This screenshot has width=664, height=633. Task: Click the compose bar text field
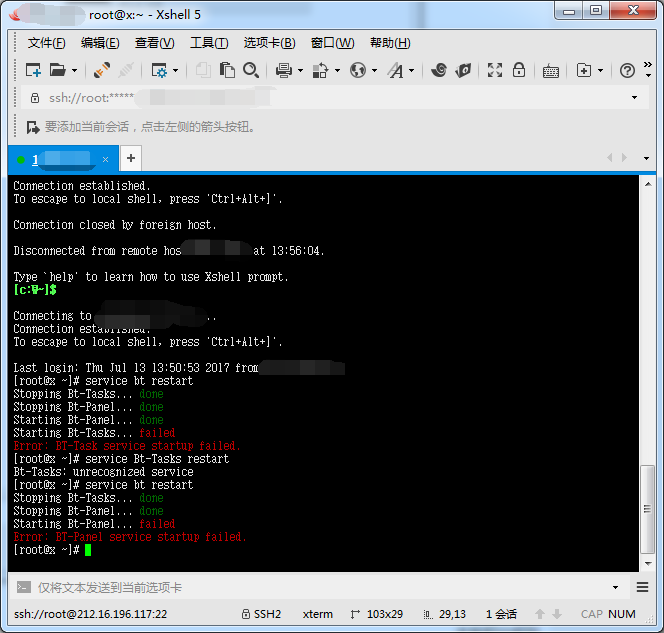322,587
